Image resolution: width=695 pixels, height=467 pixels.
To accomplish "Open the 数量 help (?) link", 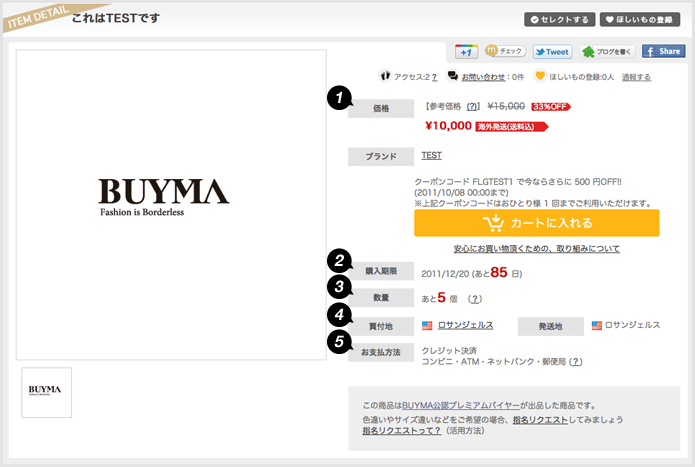I will (x=475, y=299).
